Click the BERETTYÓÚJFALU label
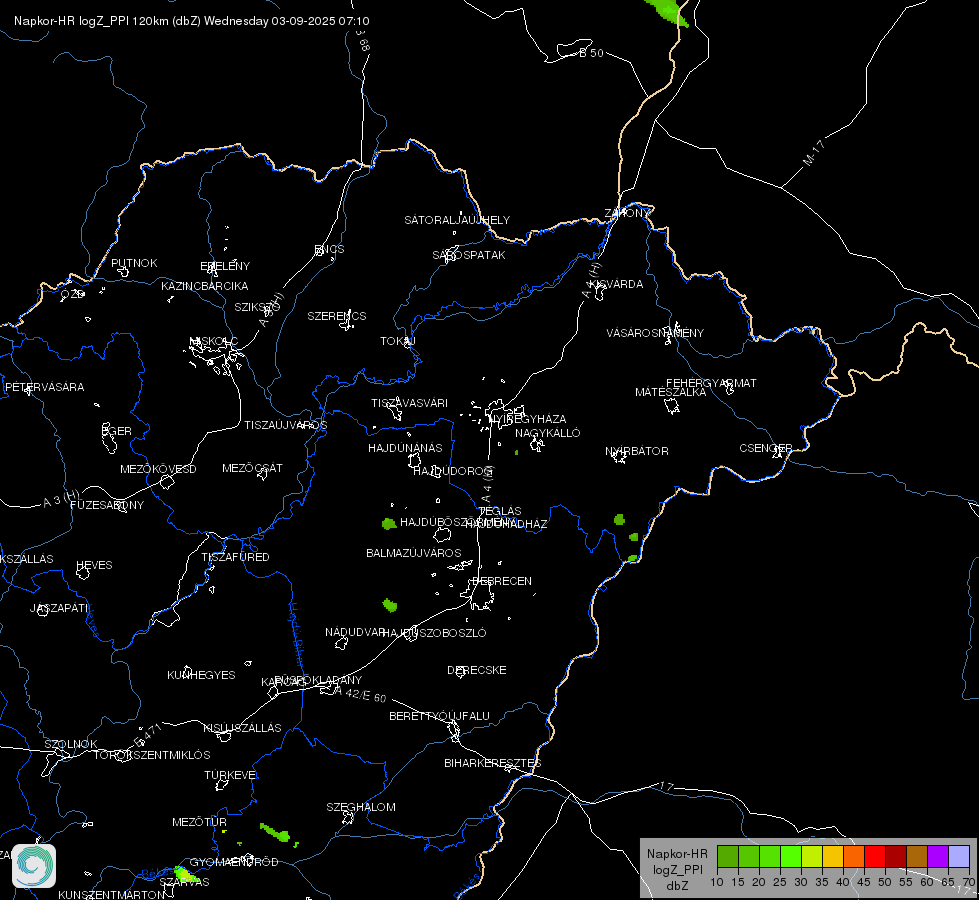Screen dimensions: 979x900 [440, 716]
